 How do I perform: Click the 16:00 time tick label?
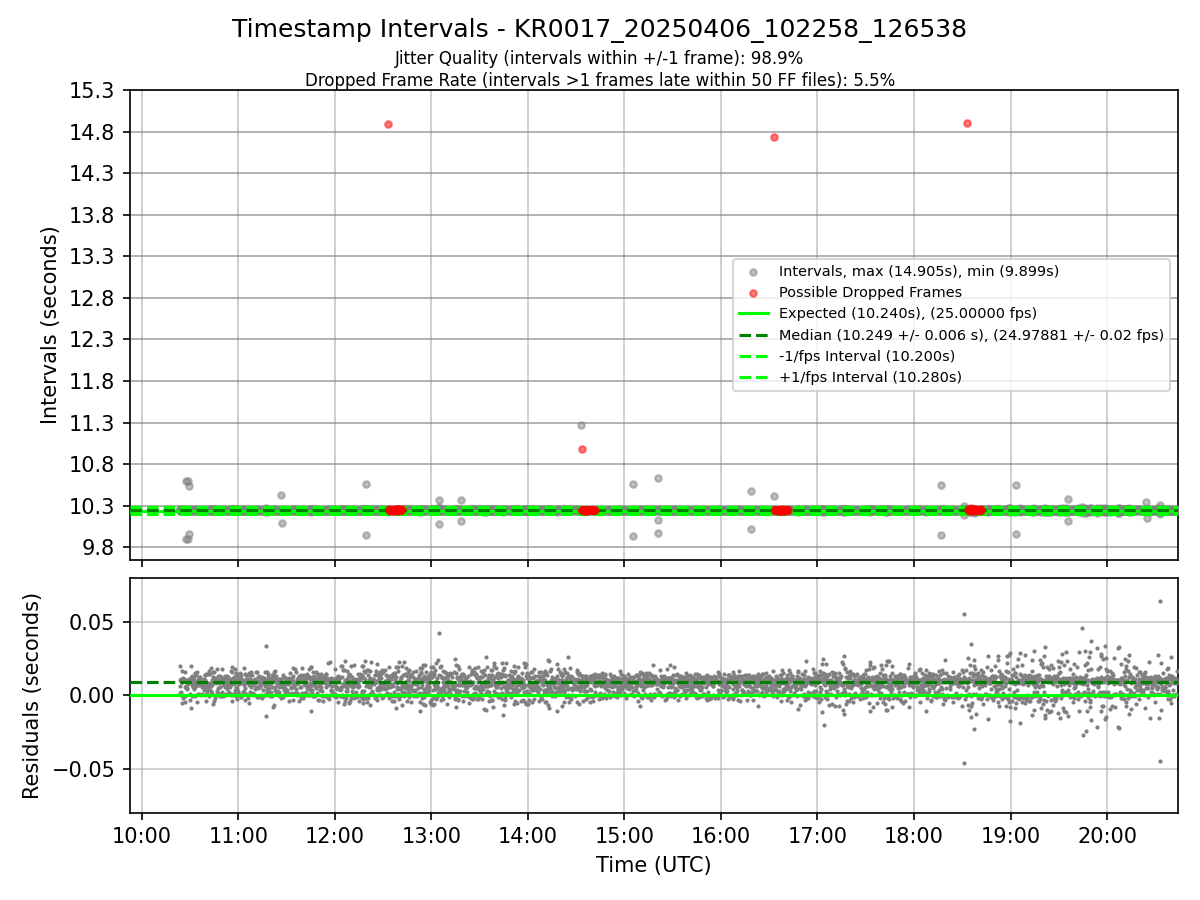click(x=721, y=836)
